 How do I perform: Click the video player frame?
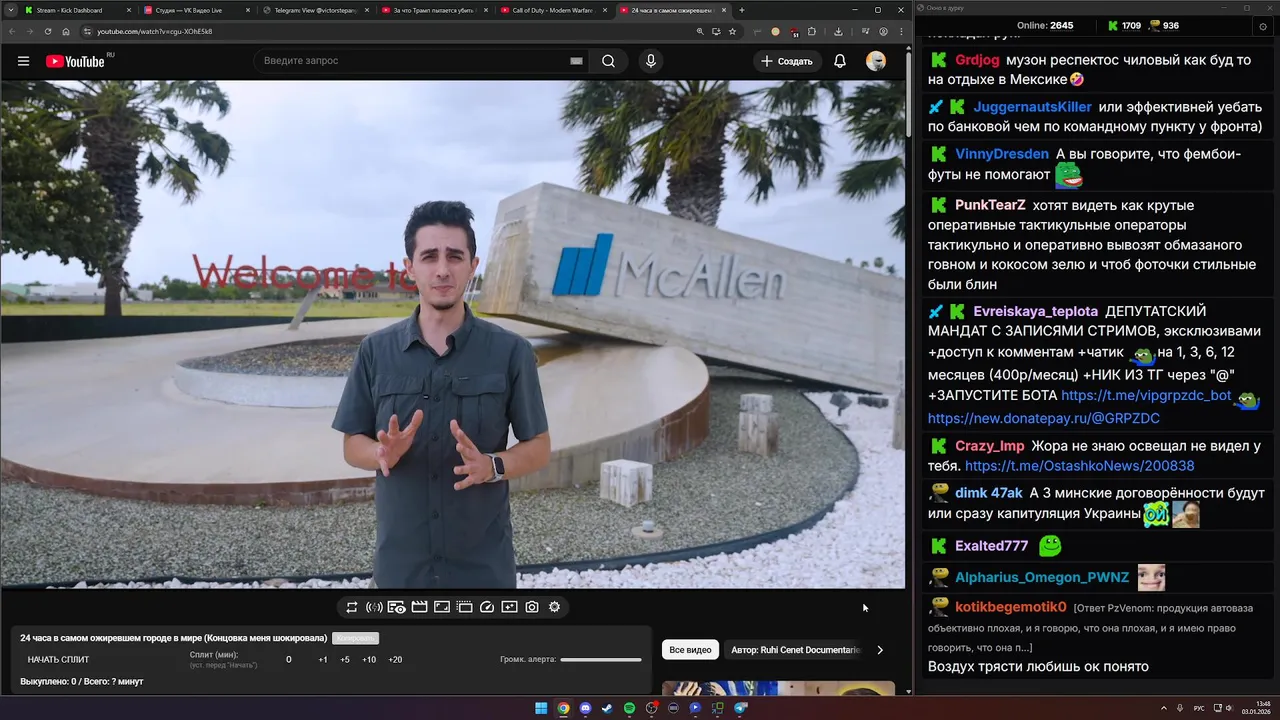pos(453,334)
